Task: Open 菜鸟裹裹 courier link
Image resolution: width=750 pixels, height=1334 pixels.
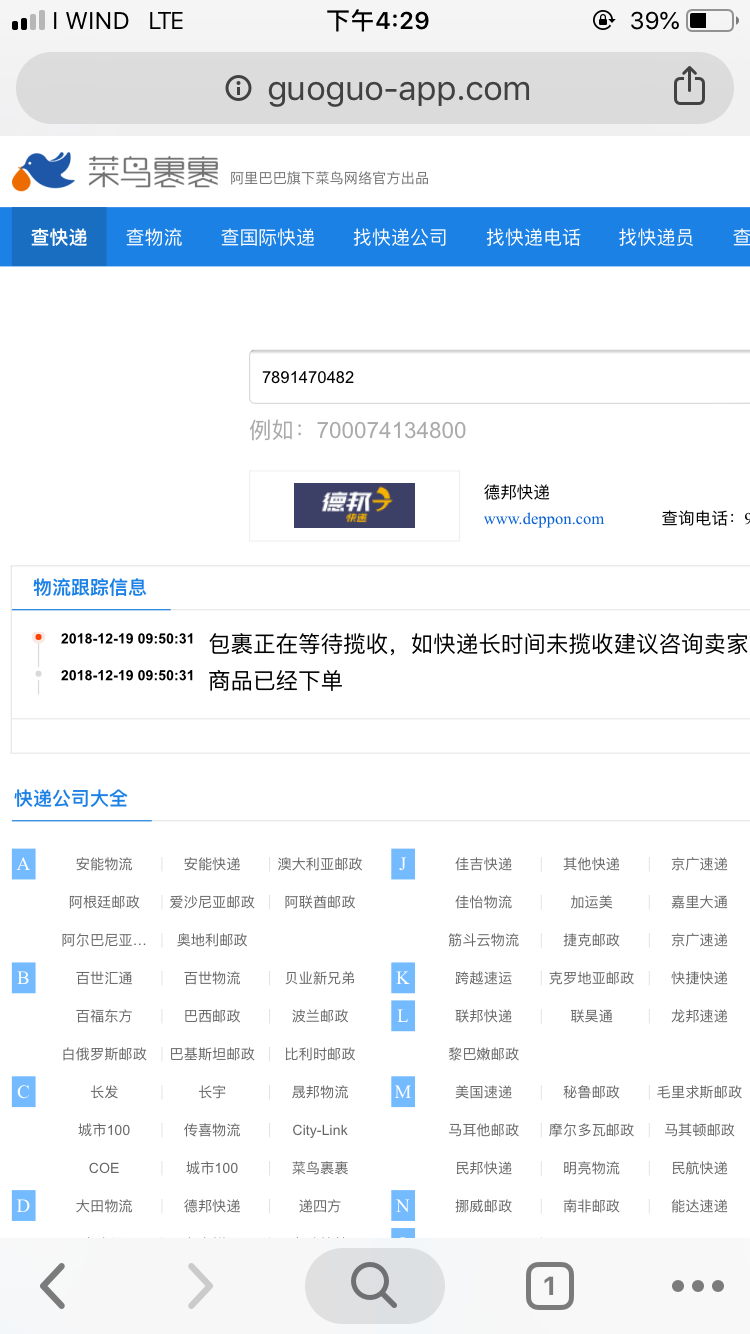Action: pyautogui.click(x=320, y=1168)
